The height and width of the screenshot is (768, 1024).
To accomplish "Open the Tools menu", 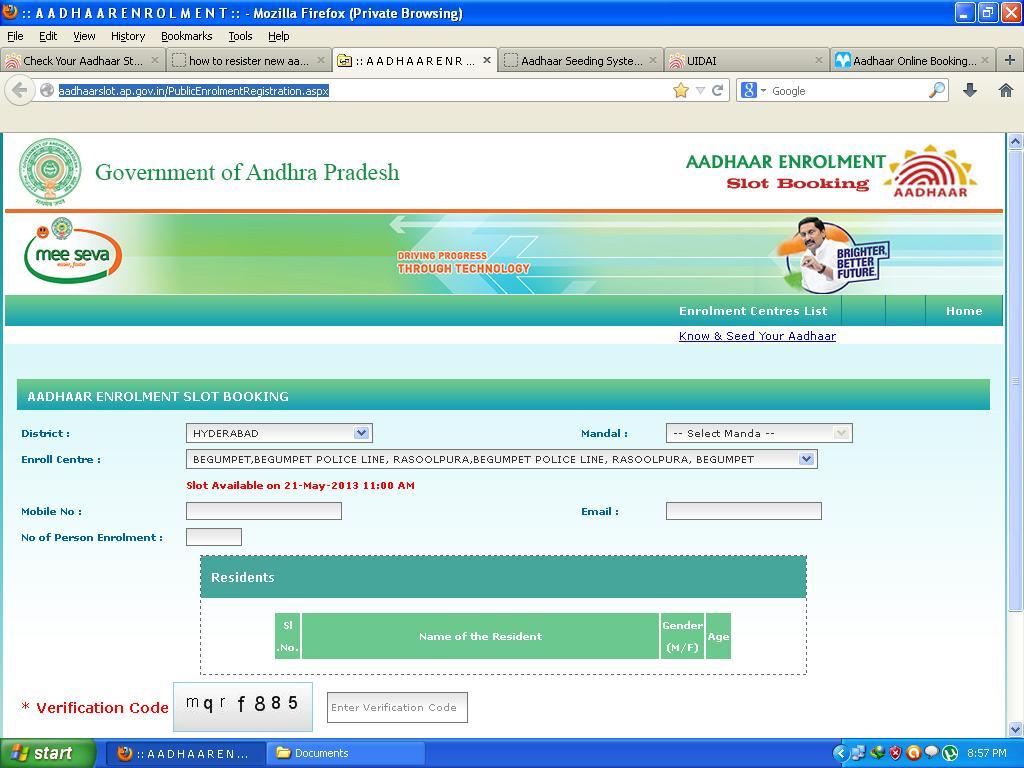I will pyautogui.click(x=240, y=36).
